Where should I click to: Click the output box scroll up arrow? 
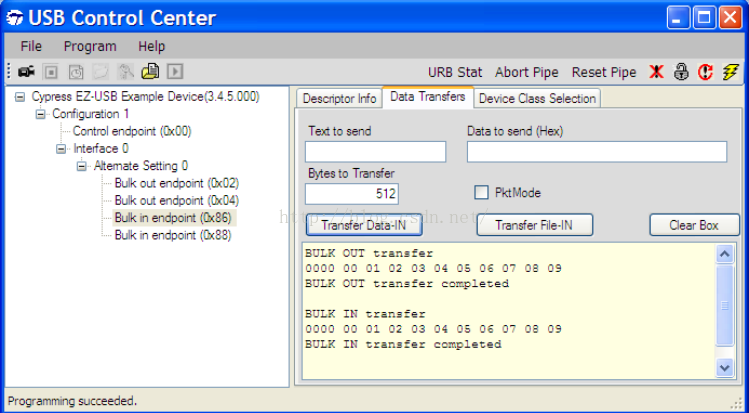coord(725,254)
